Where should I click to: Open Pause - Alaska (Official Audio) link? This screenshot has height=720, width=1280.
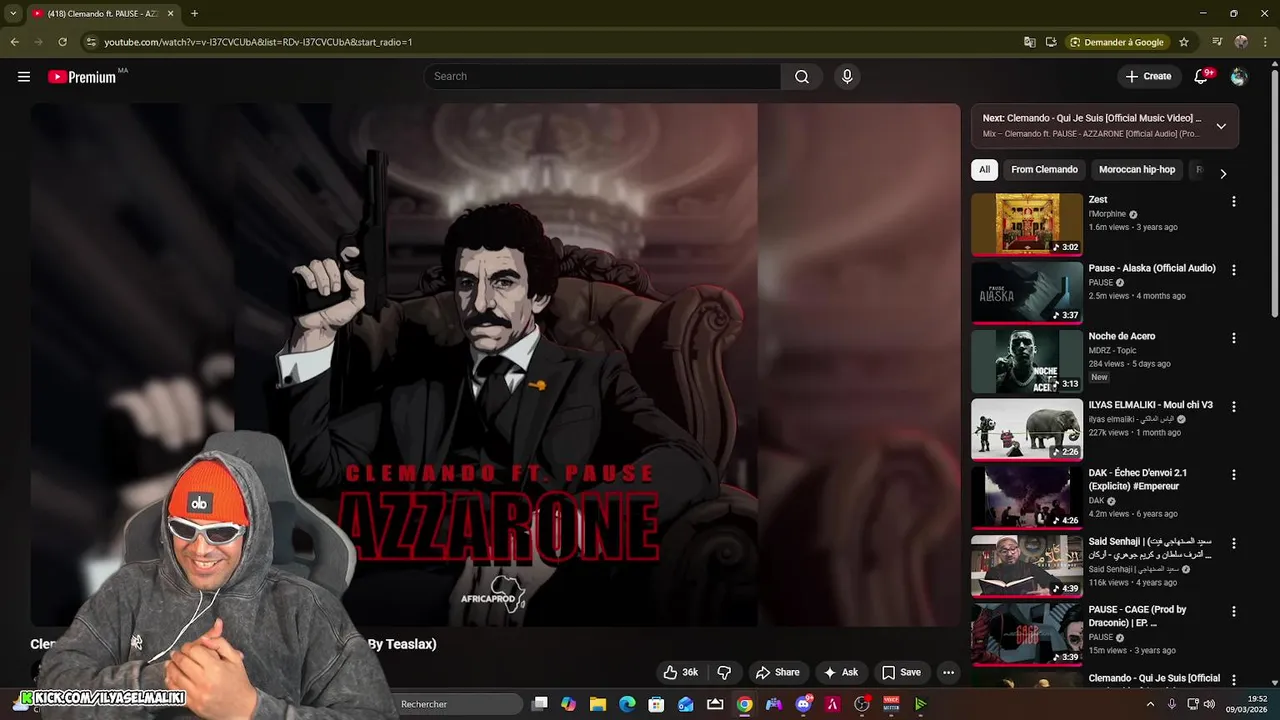click(x=1152, y=268)
